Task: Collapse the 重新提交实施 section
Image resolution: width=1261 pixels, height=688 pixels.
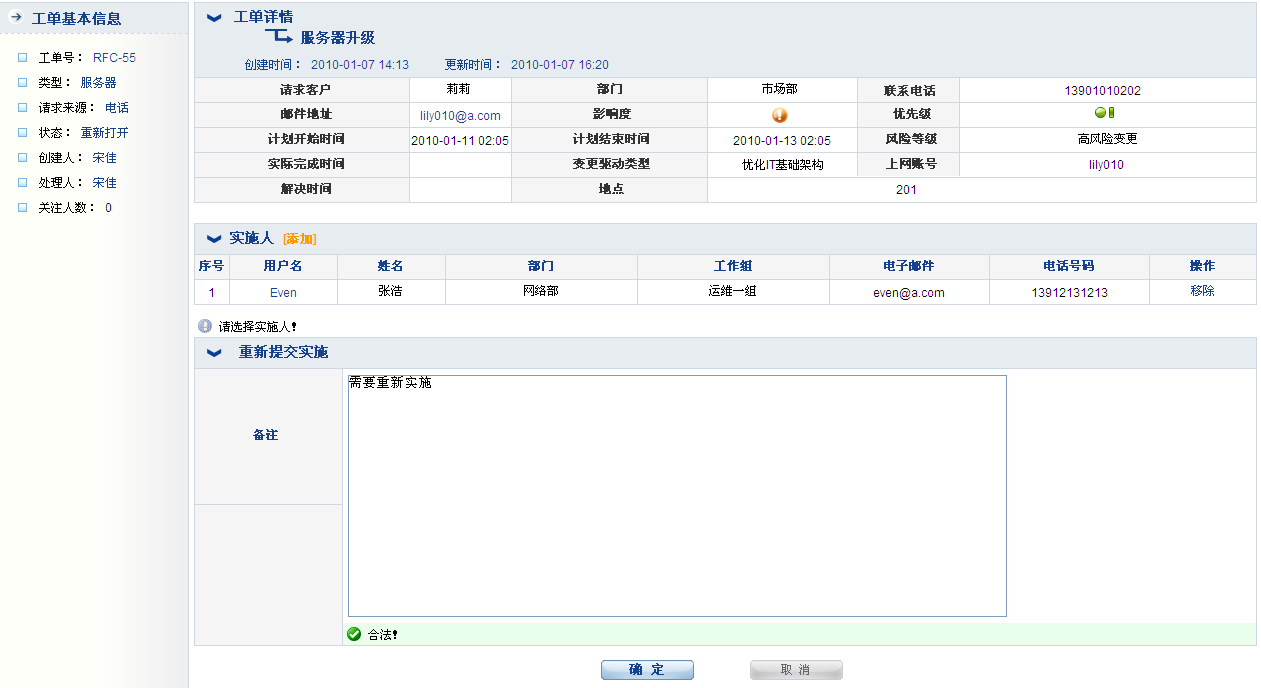Action: click(214, 352)
